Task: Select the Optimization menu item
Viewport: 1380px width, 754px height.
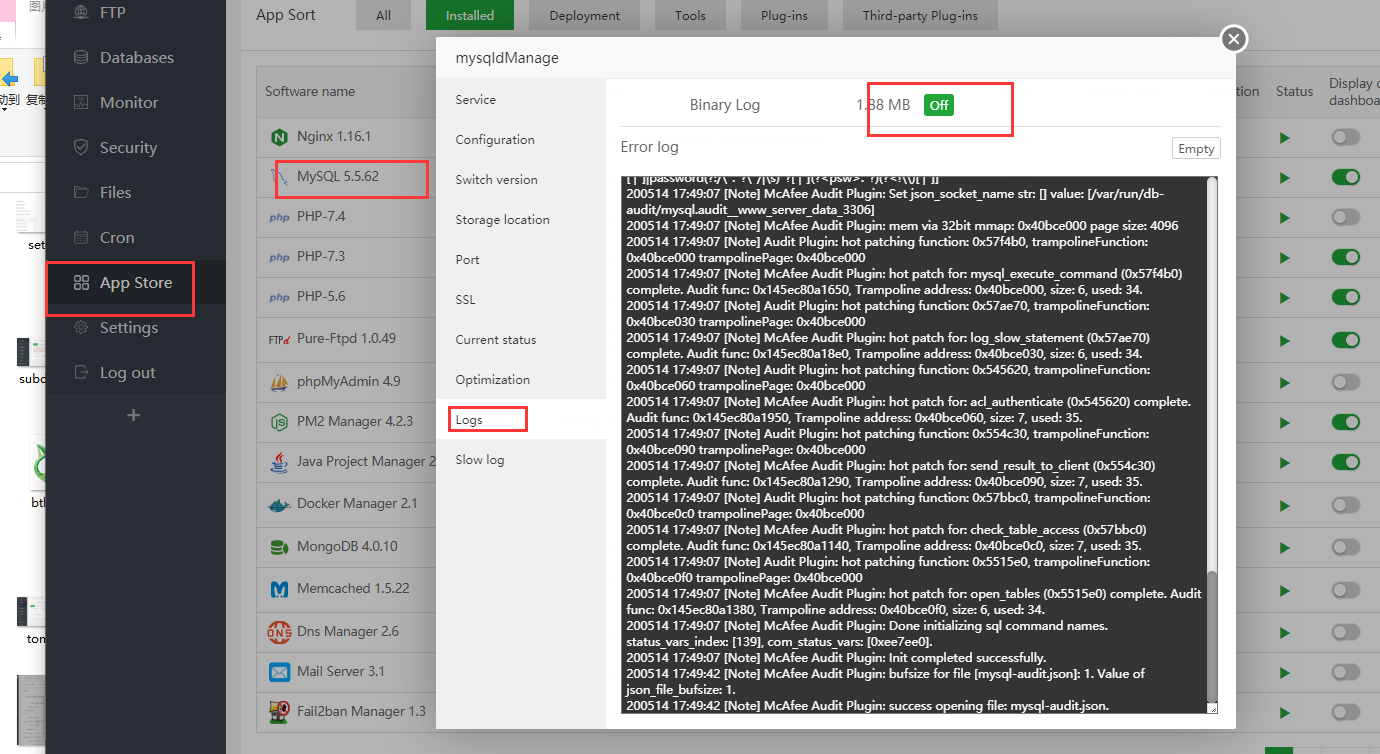Action: click(492, 380)
